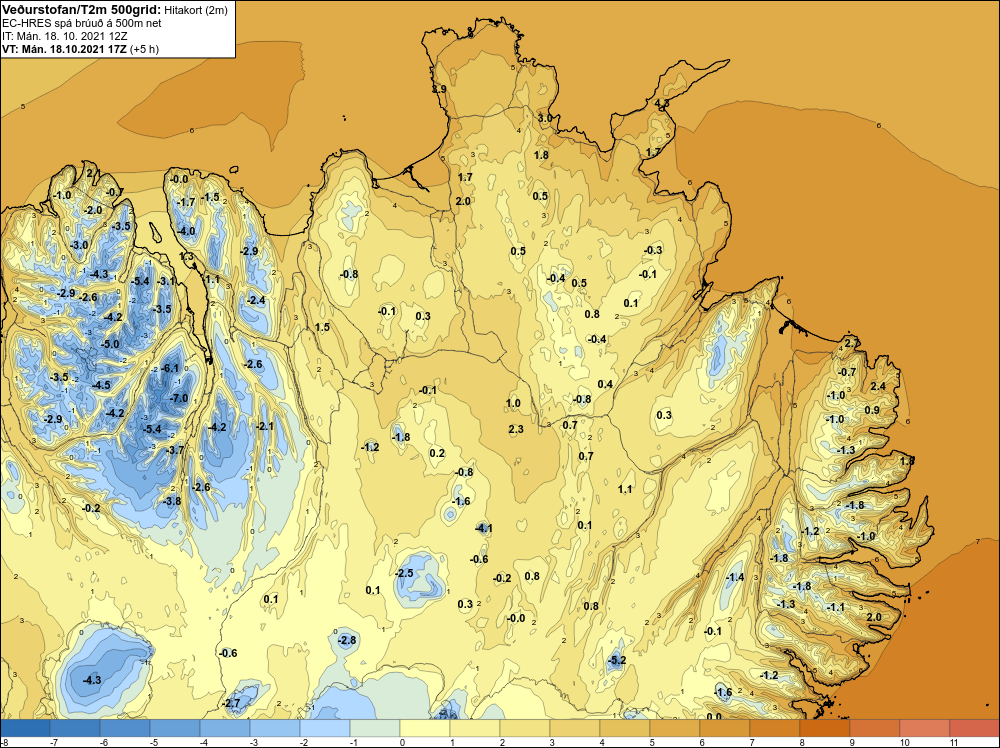The width and height of the screenshot is (1000, 748).
Task: Click the 'EC-HRES spá brúuð á 500m net' line
Action: click(x=82, y=23)
